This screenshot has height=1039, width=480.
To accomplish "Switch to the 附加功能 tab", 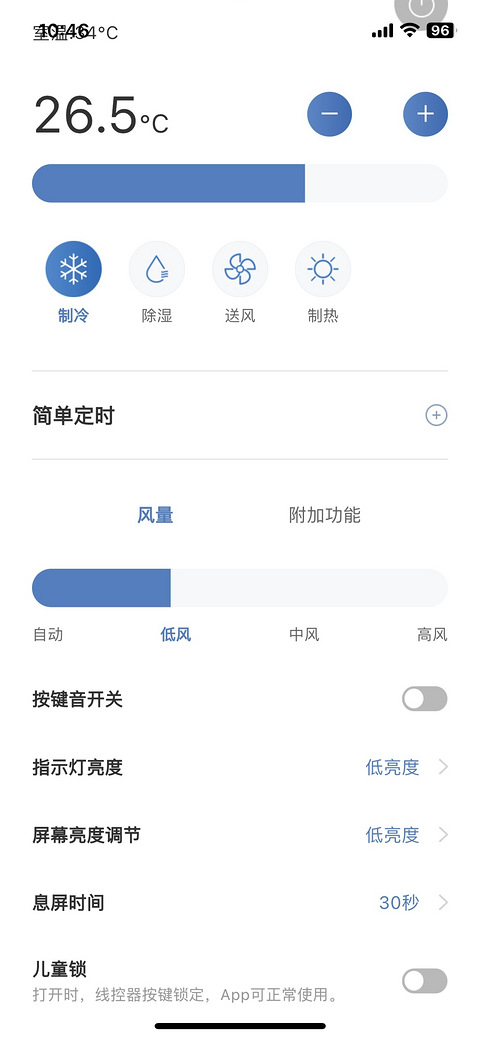I will tap(325, 515).
